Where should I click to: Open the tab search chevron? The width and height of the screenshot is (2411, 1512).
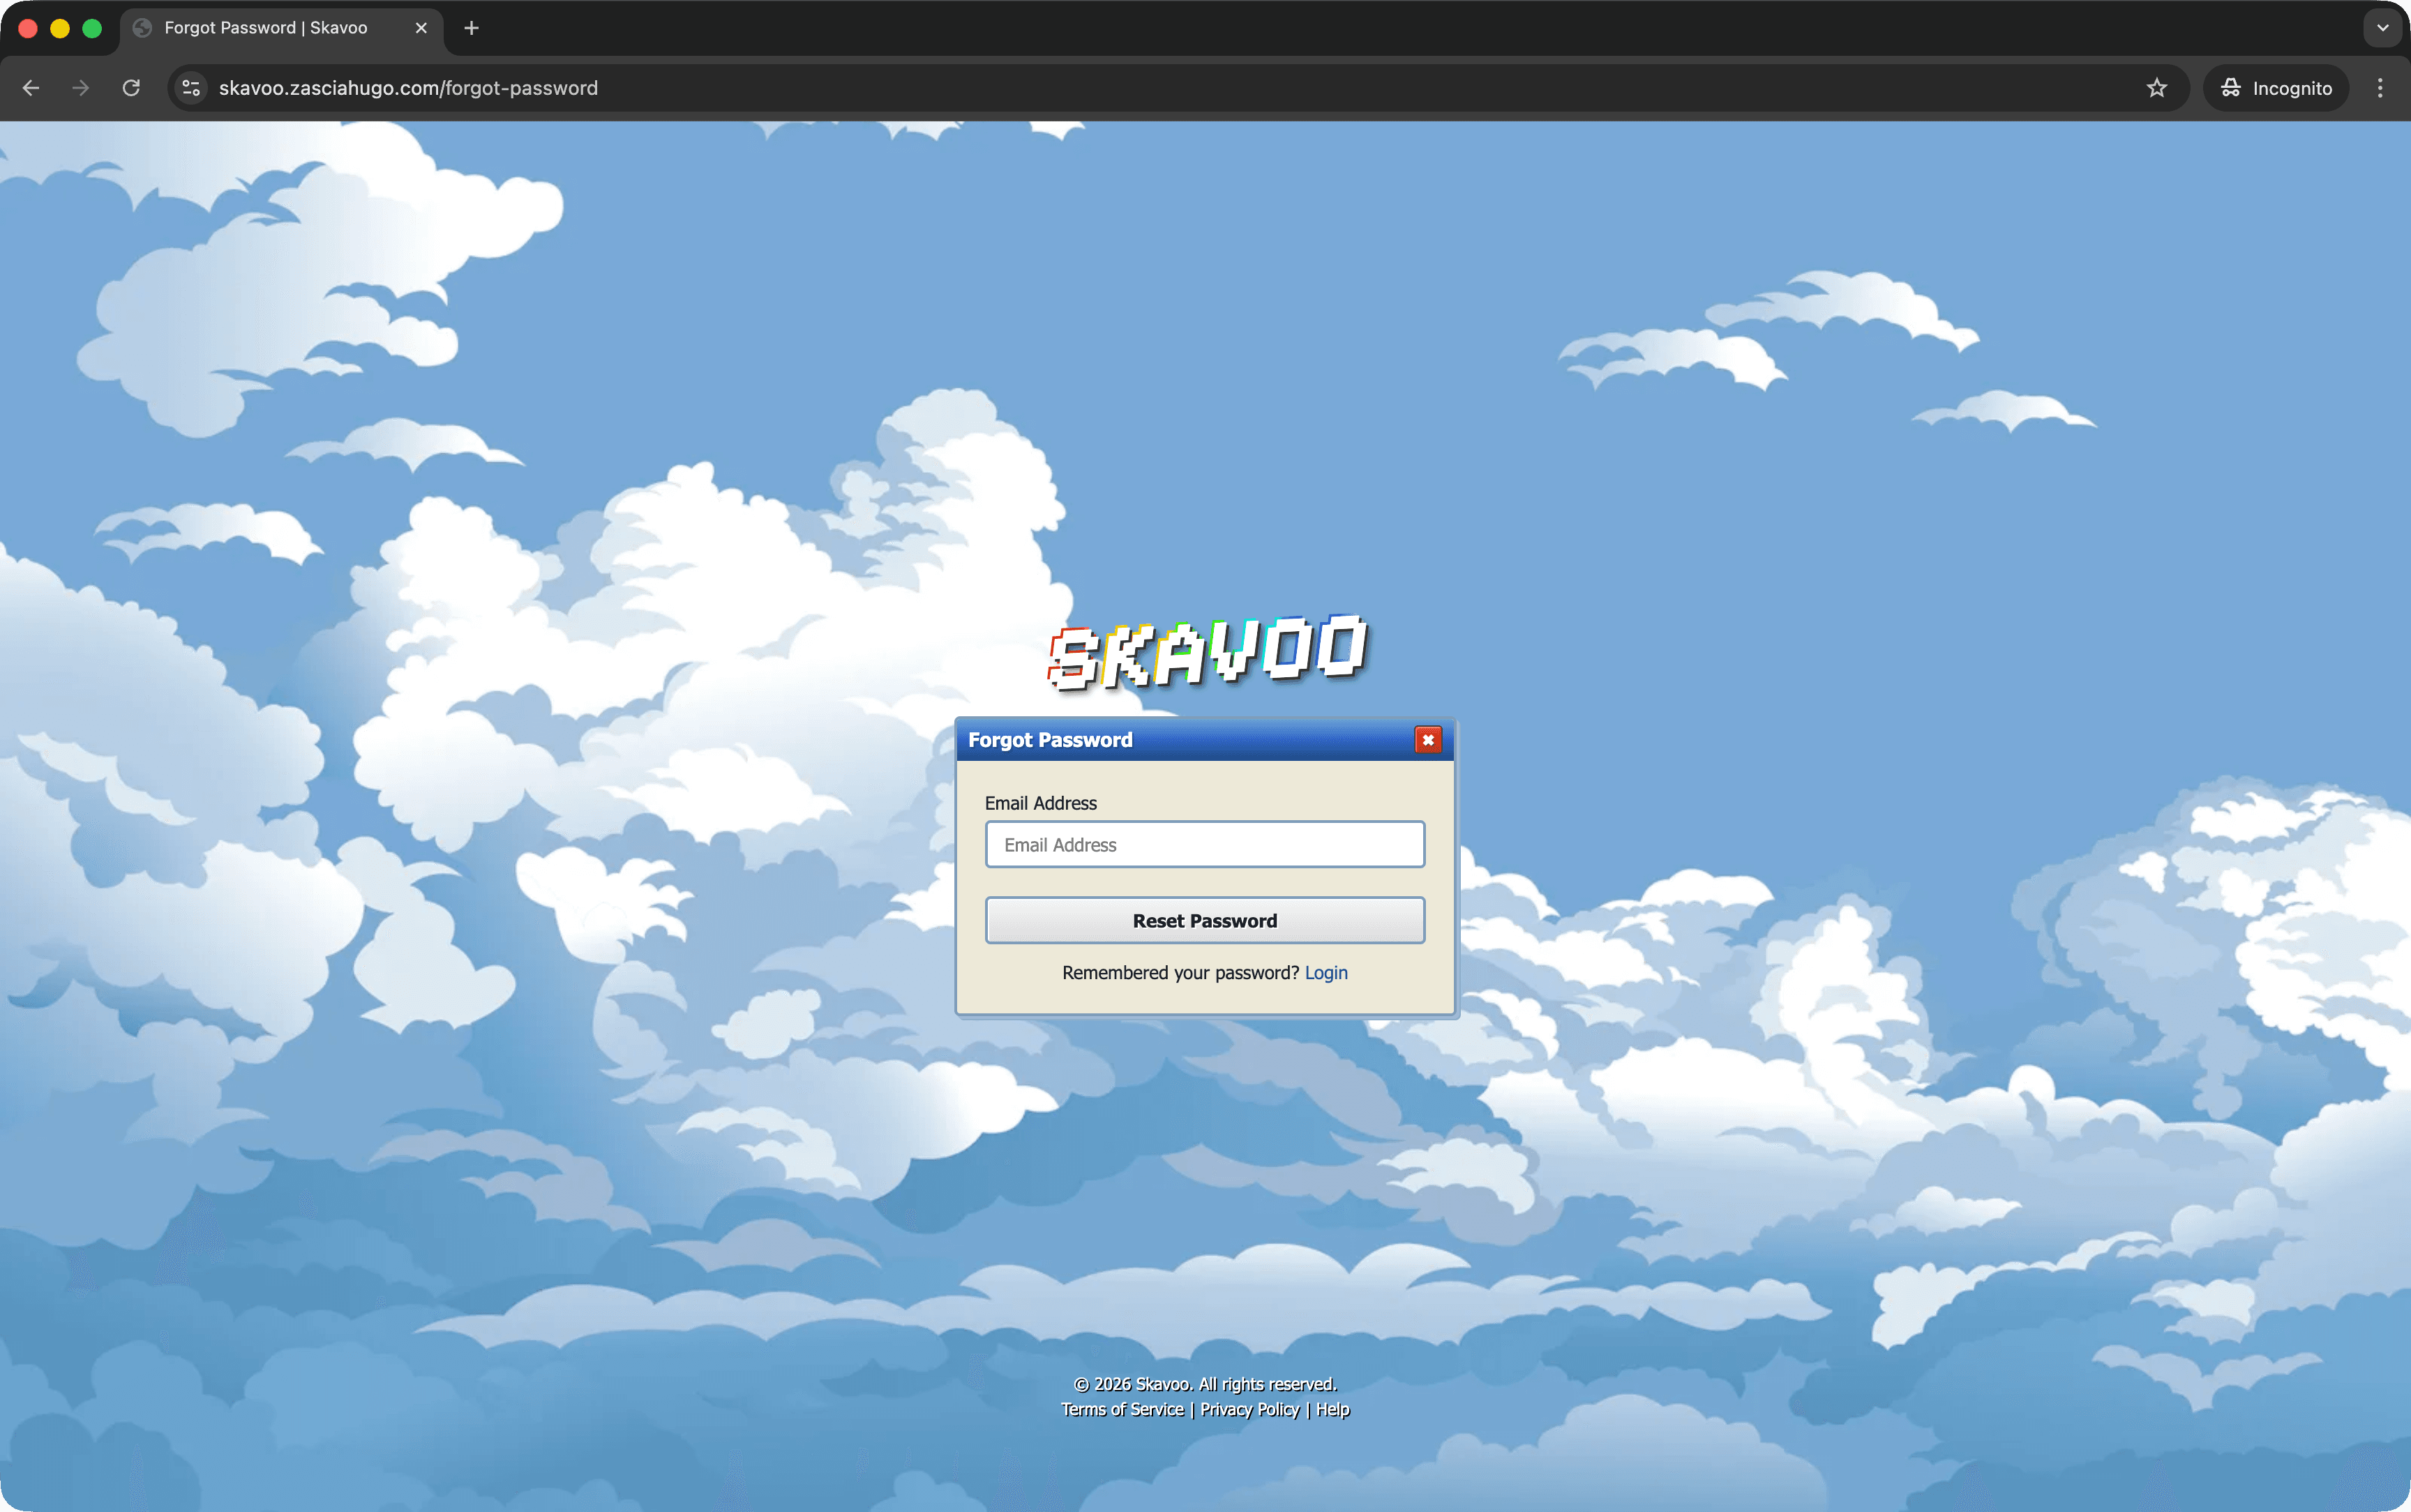coord(2383,28)
